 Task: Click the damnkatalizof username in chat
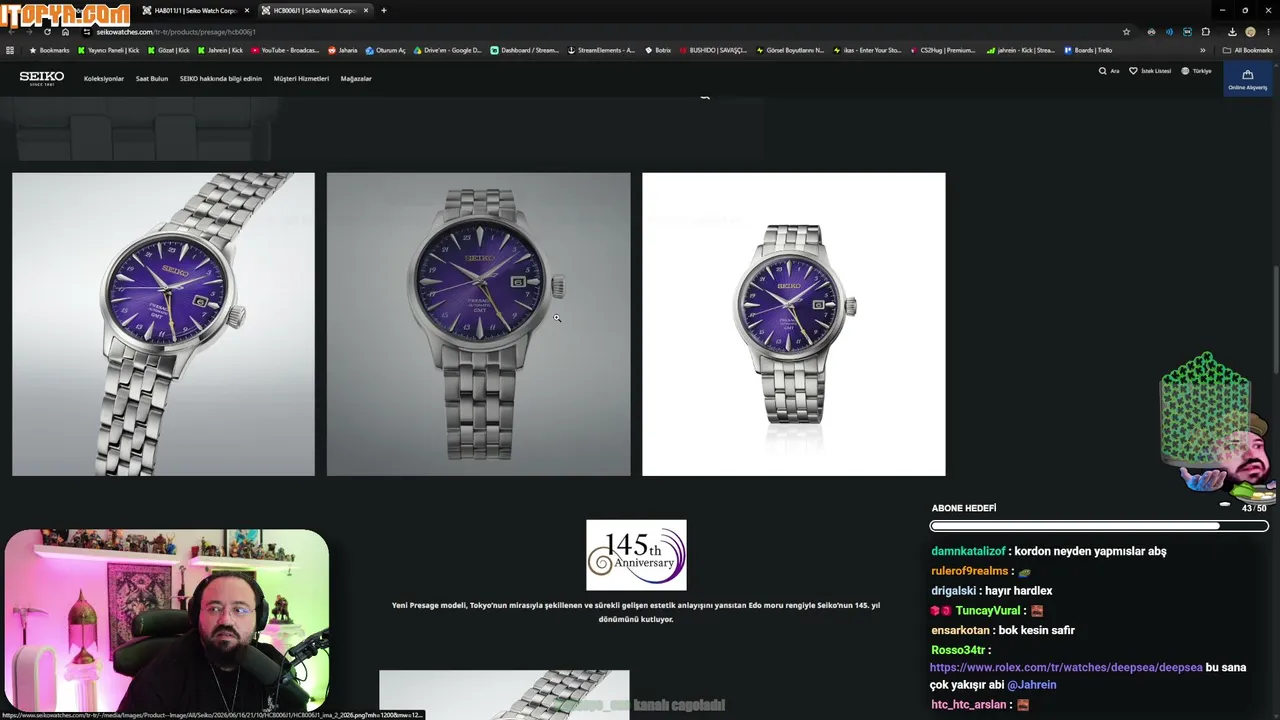tap(969, 551)
